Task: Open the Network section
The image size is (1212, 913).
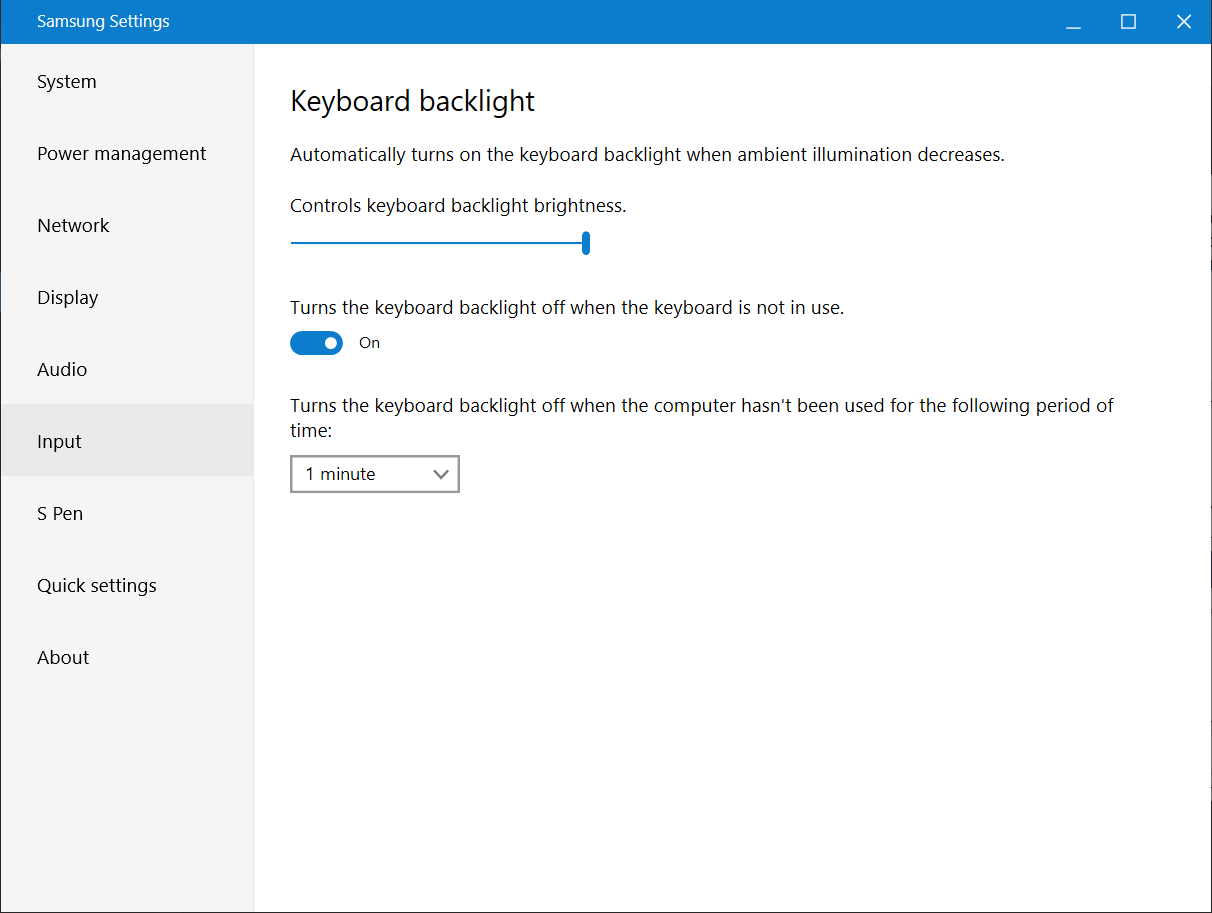Action: point(127,226)
